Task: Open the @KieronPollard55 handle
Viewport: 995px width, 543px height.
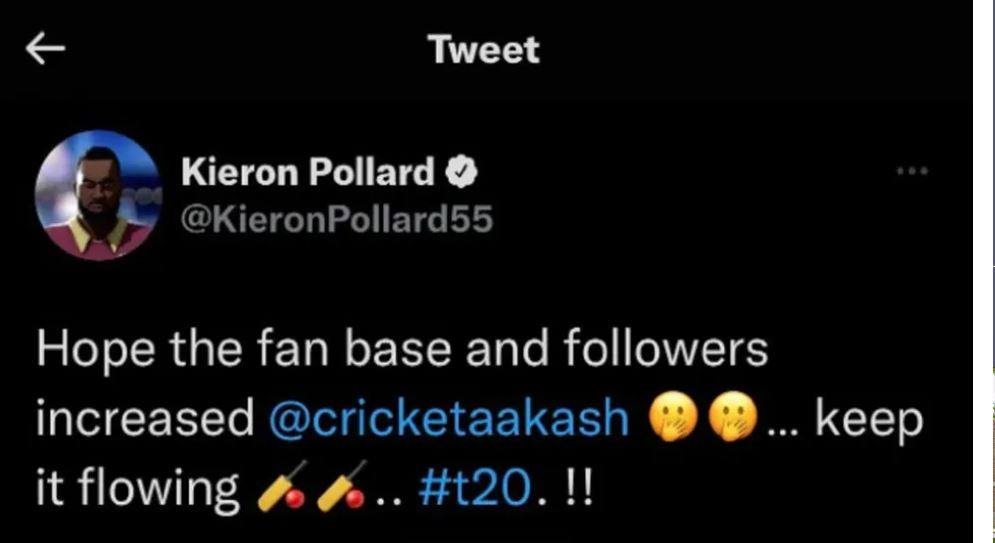Action: 337,218
